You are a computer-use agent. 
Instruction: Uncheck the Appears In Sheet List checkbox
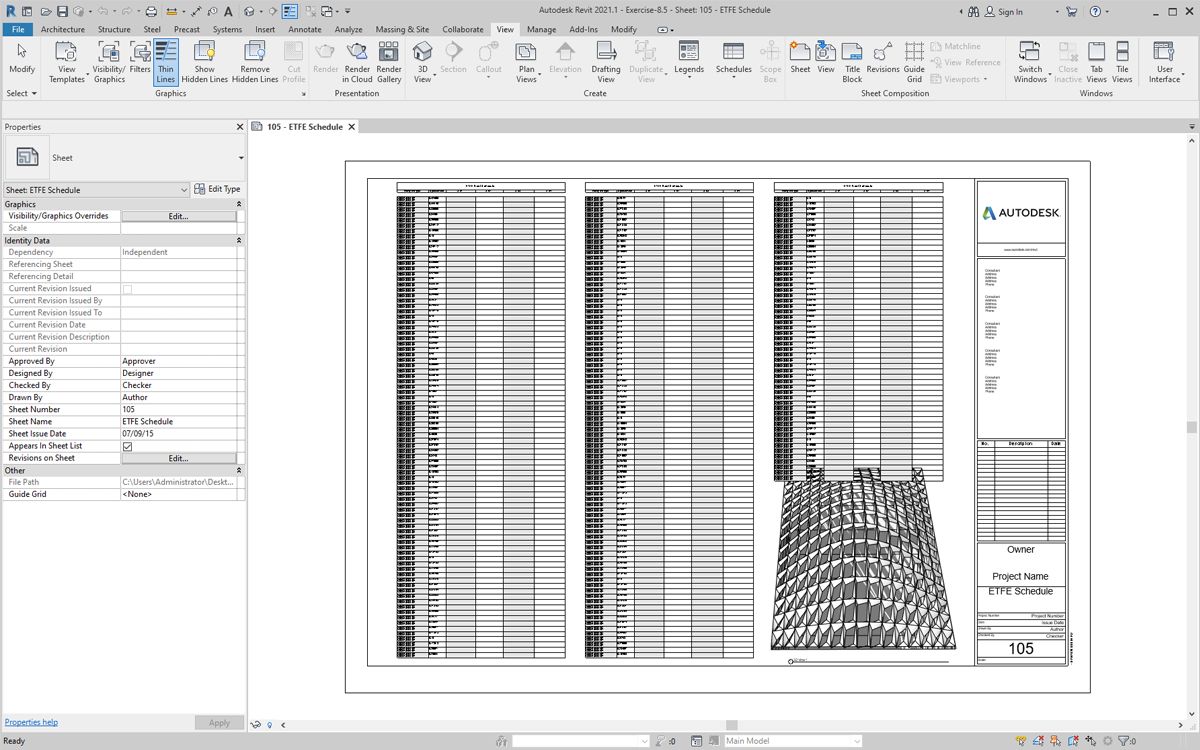pyautogui.click(x=127, y=446)
